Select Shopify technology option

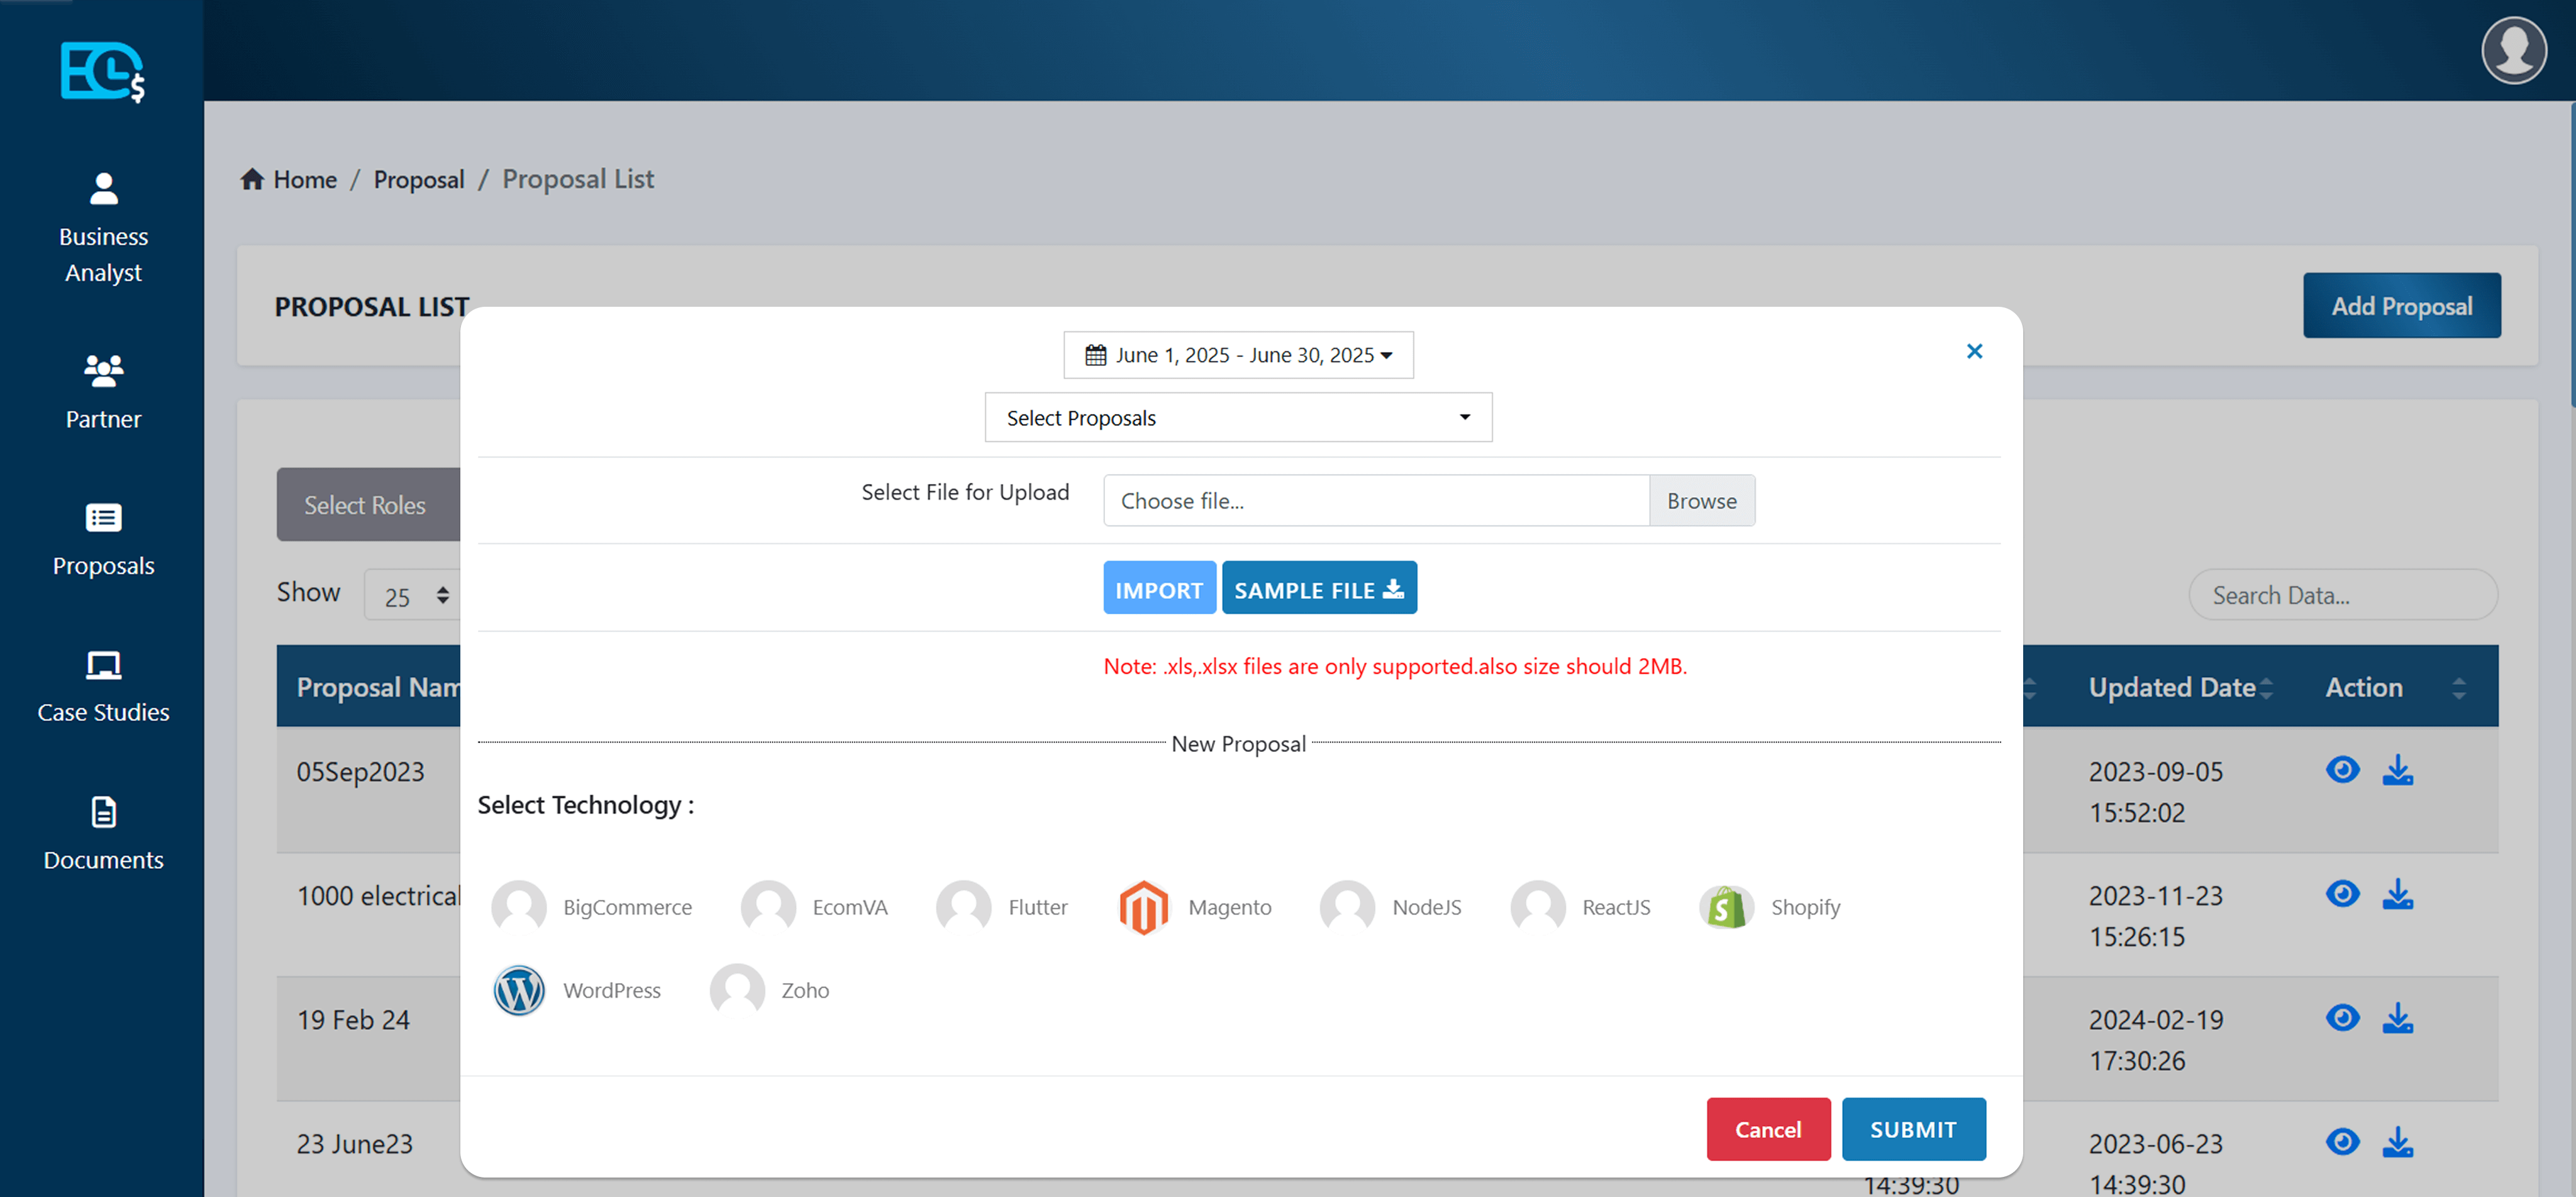click(x=1770, y=907)
